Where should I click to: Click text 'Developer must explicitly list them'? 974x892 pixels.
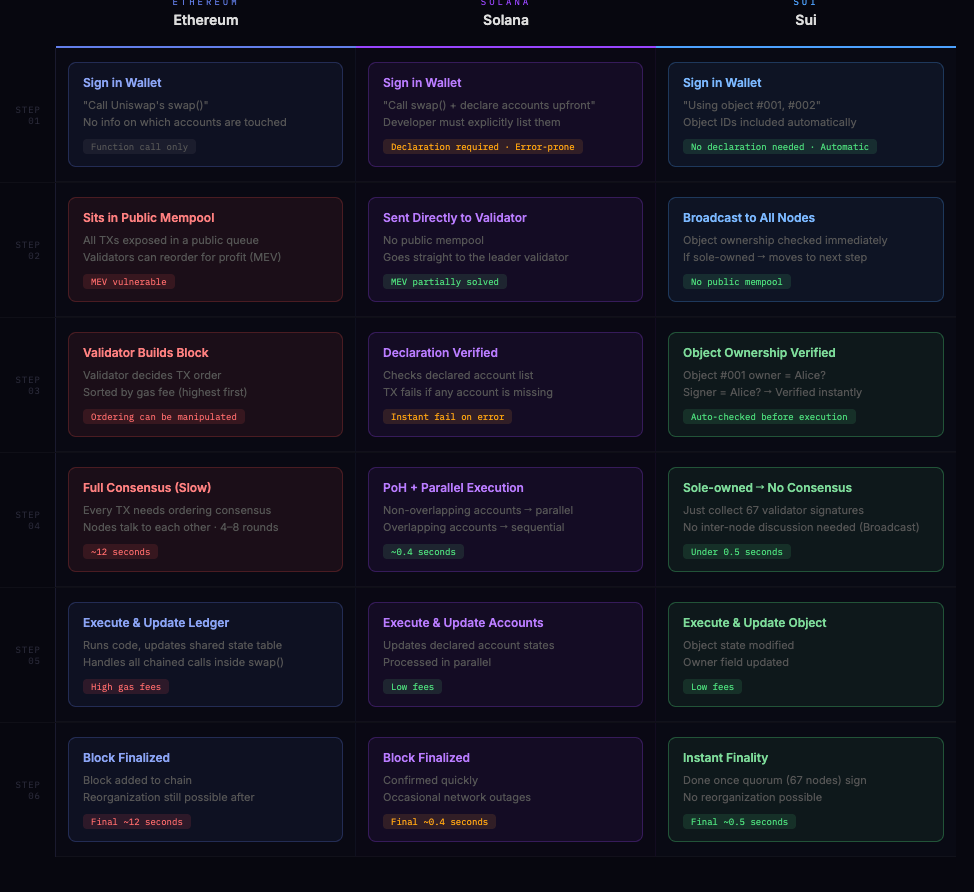471,122
